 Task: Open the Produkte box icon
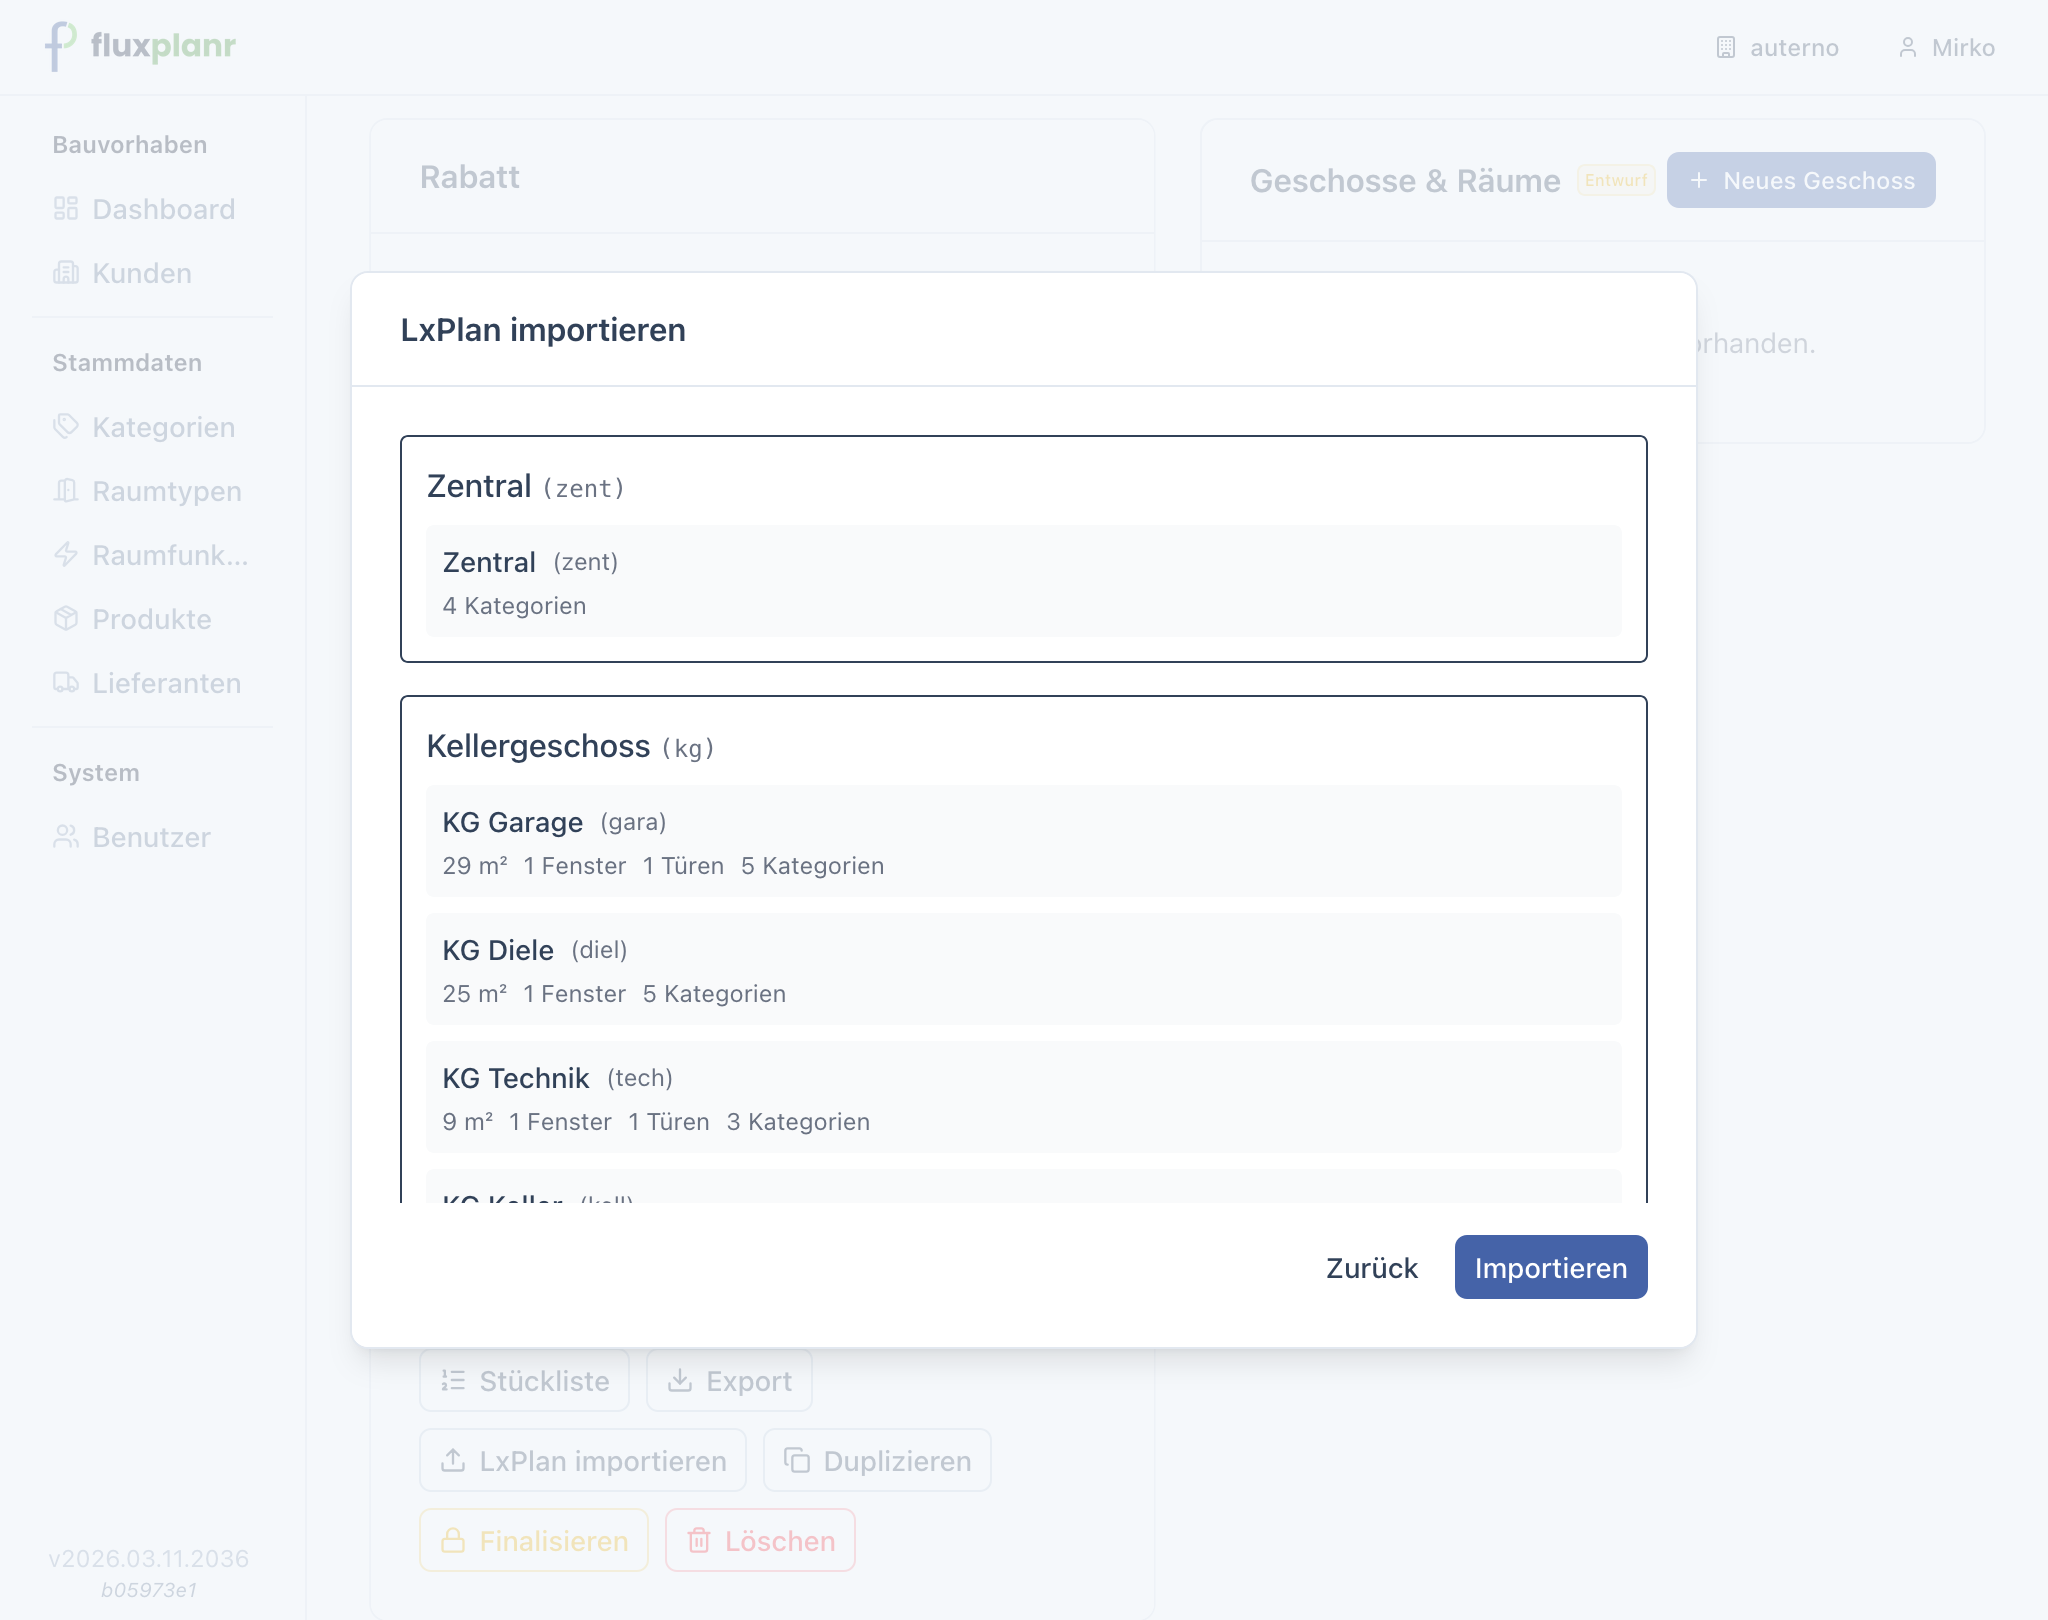click(66, 619)
